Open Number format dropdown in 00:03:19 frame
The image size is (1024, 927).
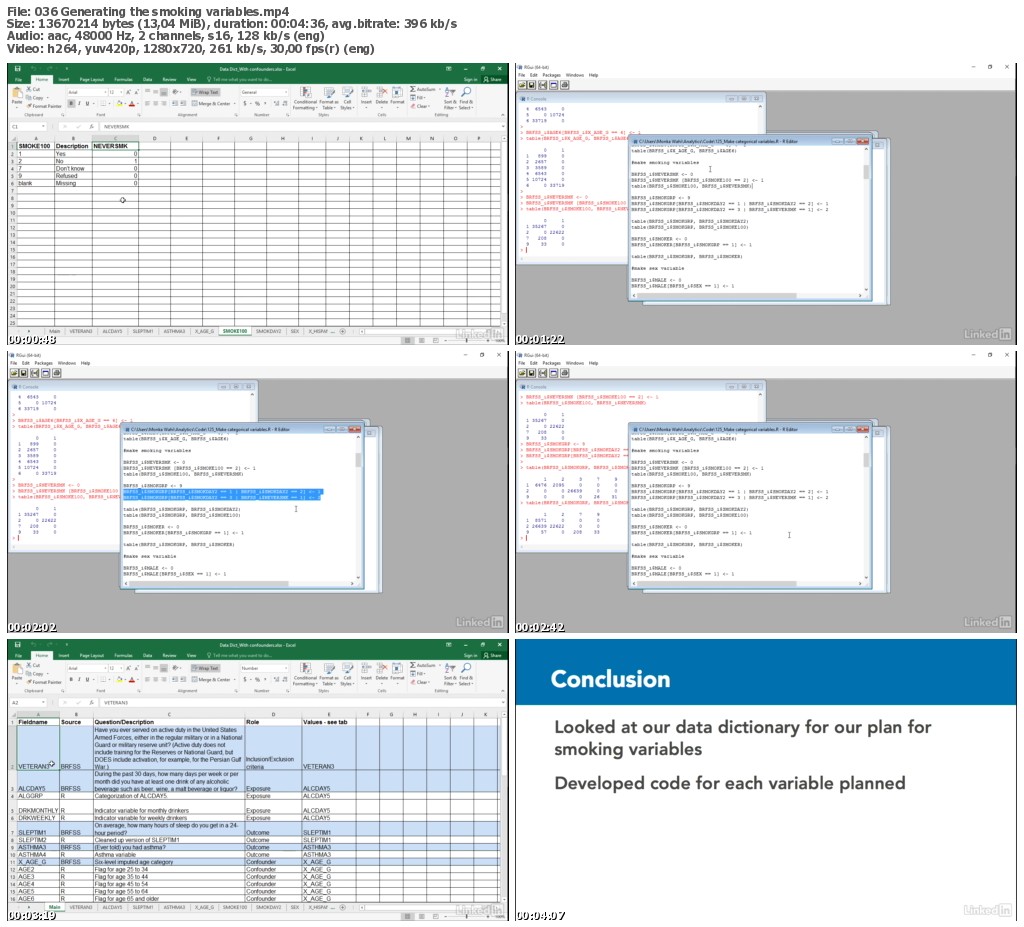point(286,668)
